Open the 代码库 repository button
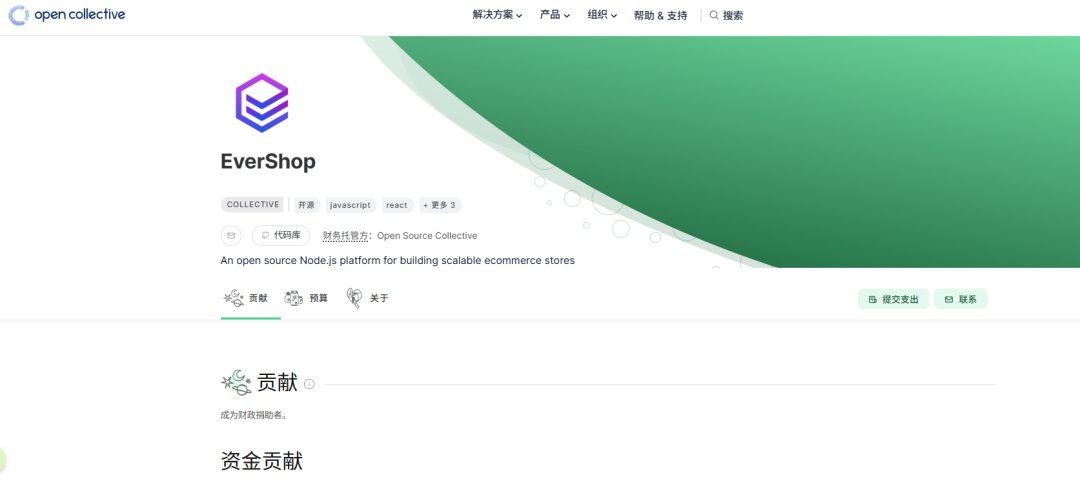Viewport: 1080px width, 486px height. coord(280,235)
